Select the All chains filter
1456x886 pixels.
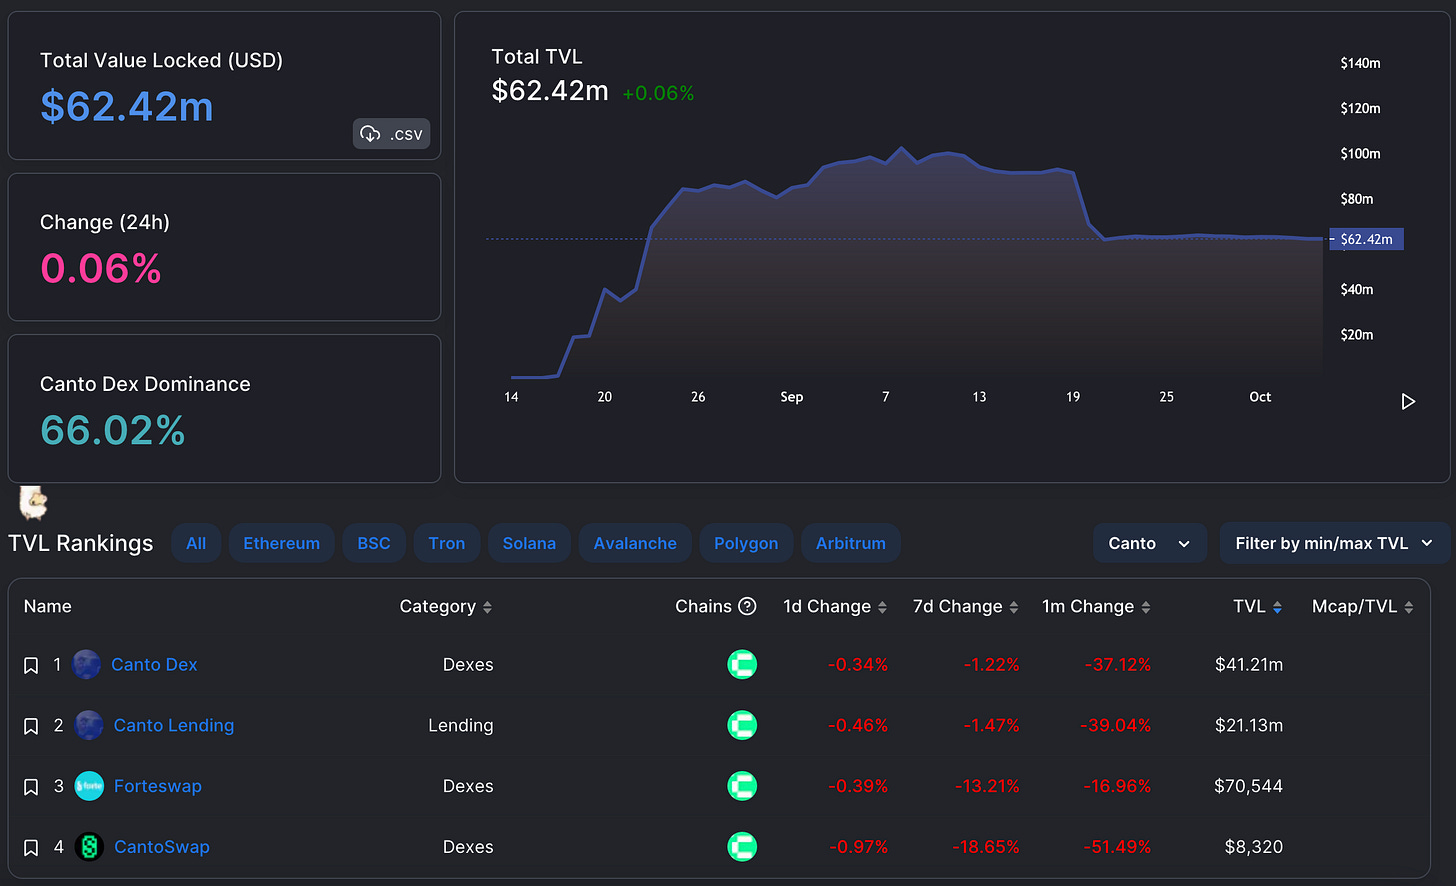[196, 543]
